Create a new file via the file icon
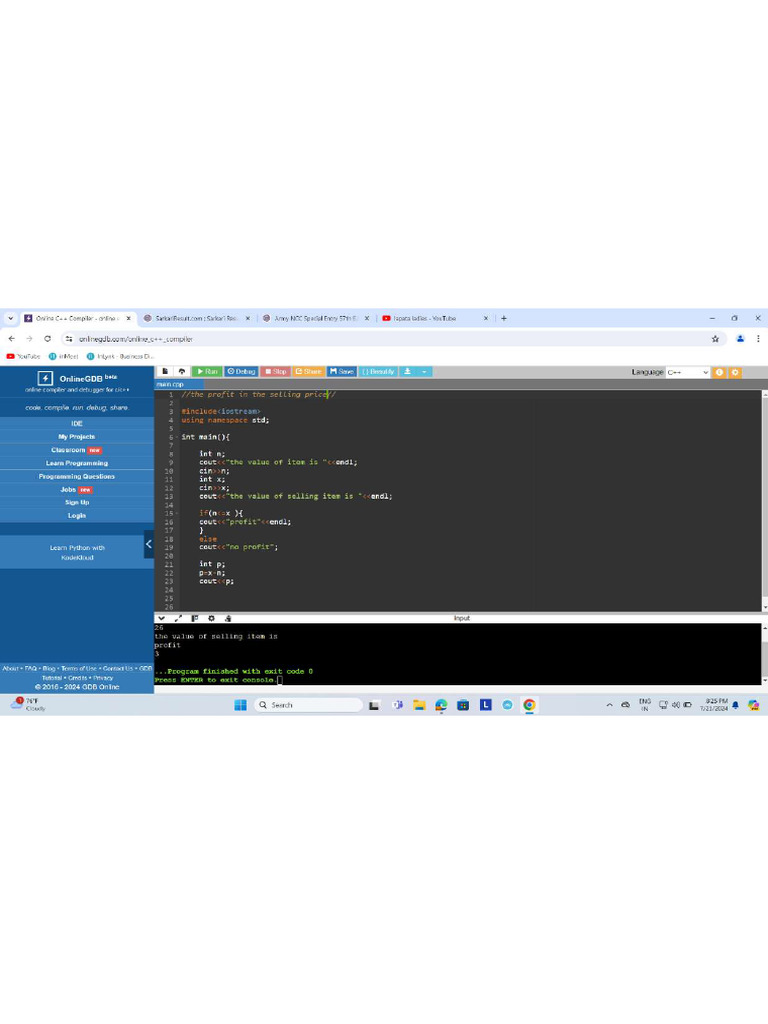 coord(165,372)
